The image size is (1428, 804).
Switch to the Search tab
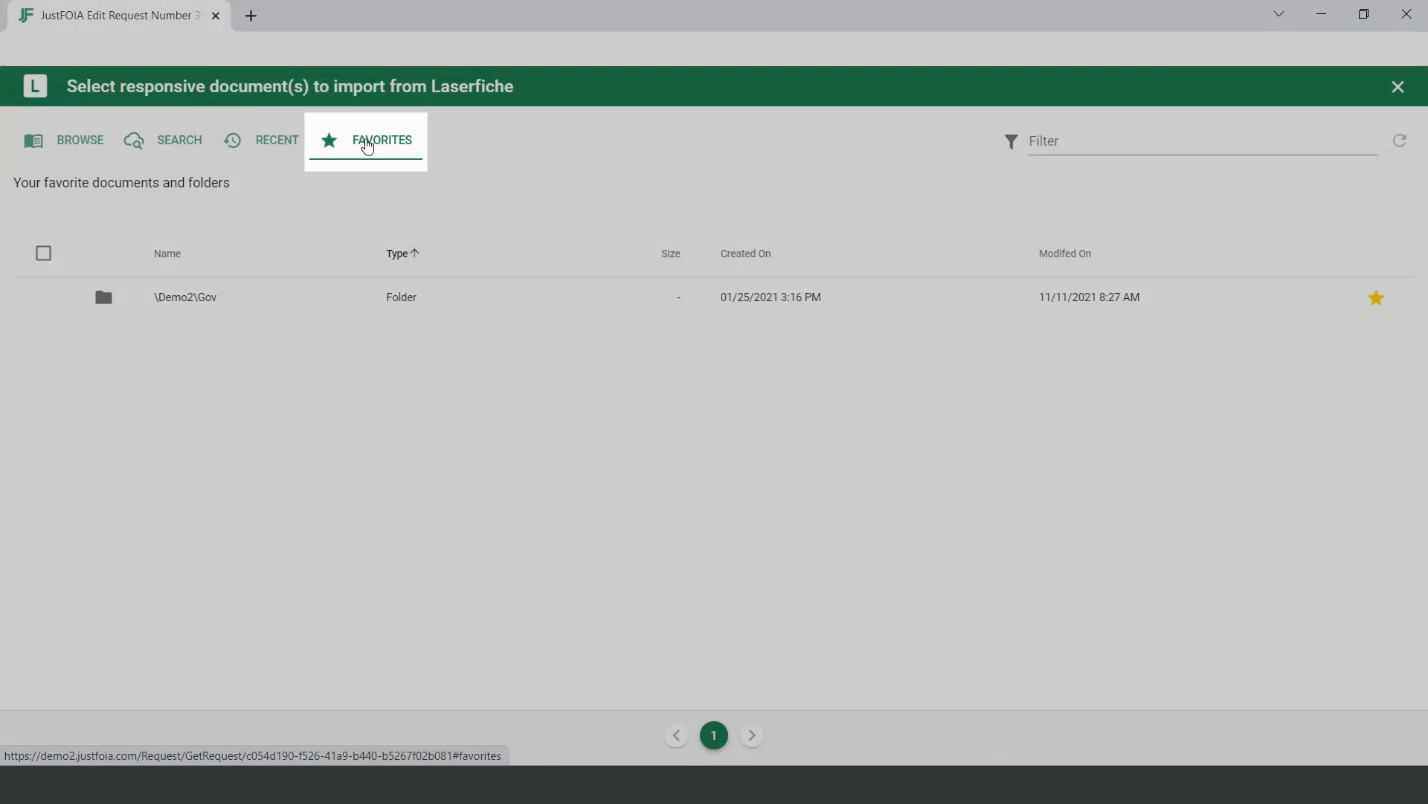tap(163, 140)
